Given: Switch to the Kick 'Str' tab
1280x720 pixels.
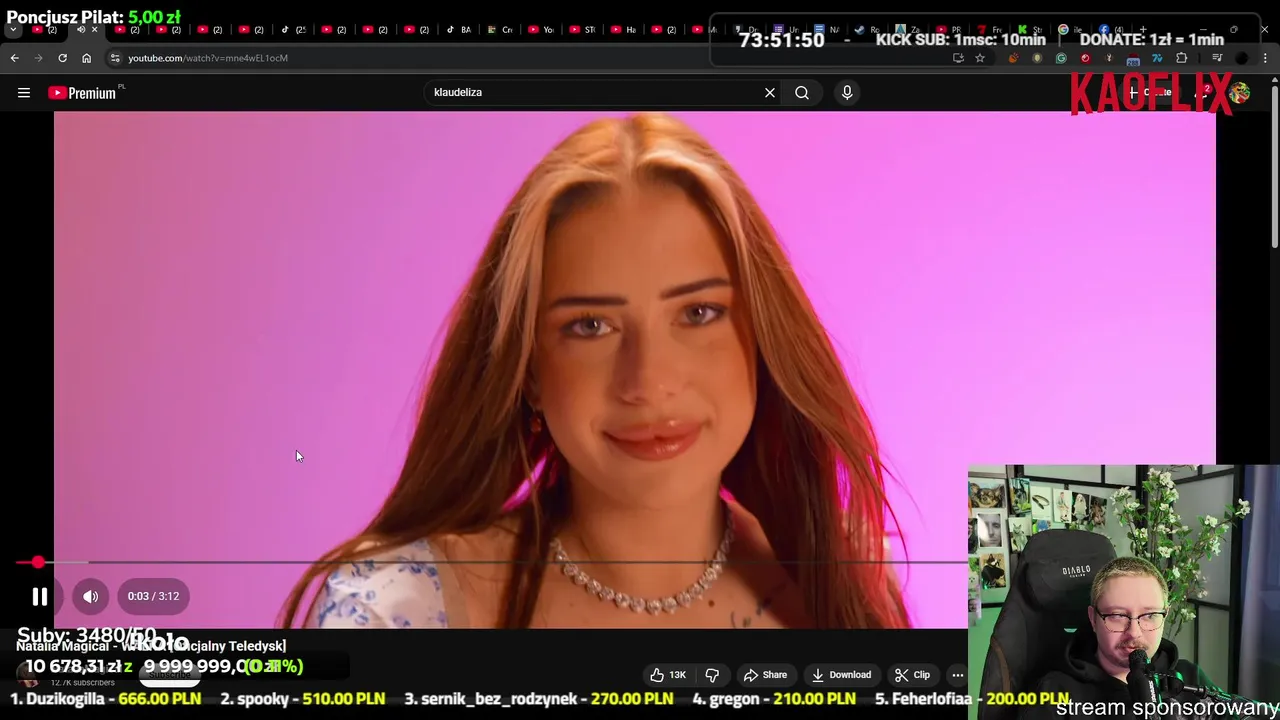Looking at the screenshot, I should click(1029, 30).
